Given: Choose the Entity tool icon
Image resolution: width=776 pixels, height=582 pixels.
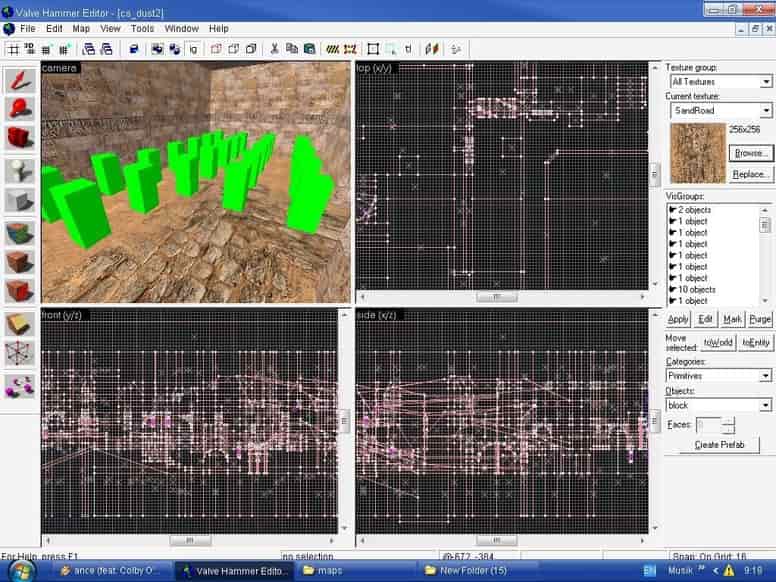Looking at the screenshot, I should coord(20,170).
